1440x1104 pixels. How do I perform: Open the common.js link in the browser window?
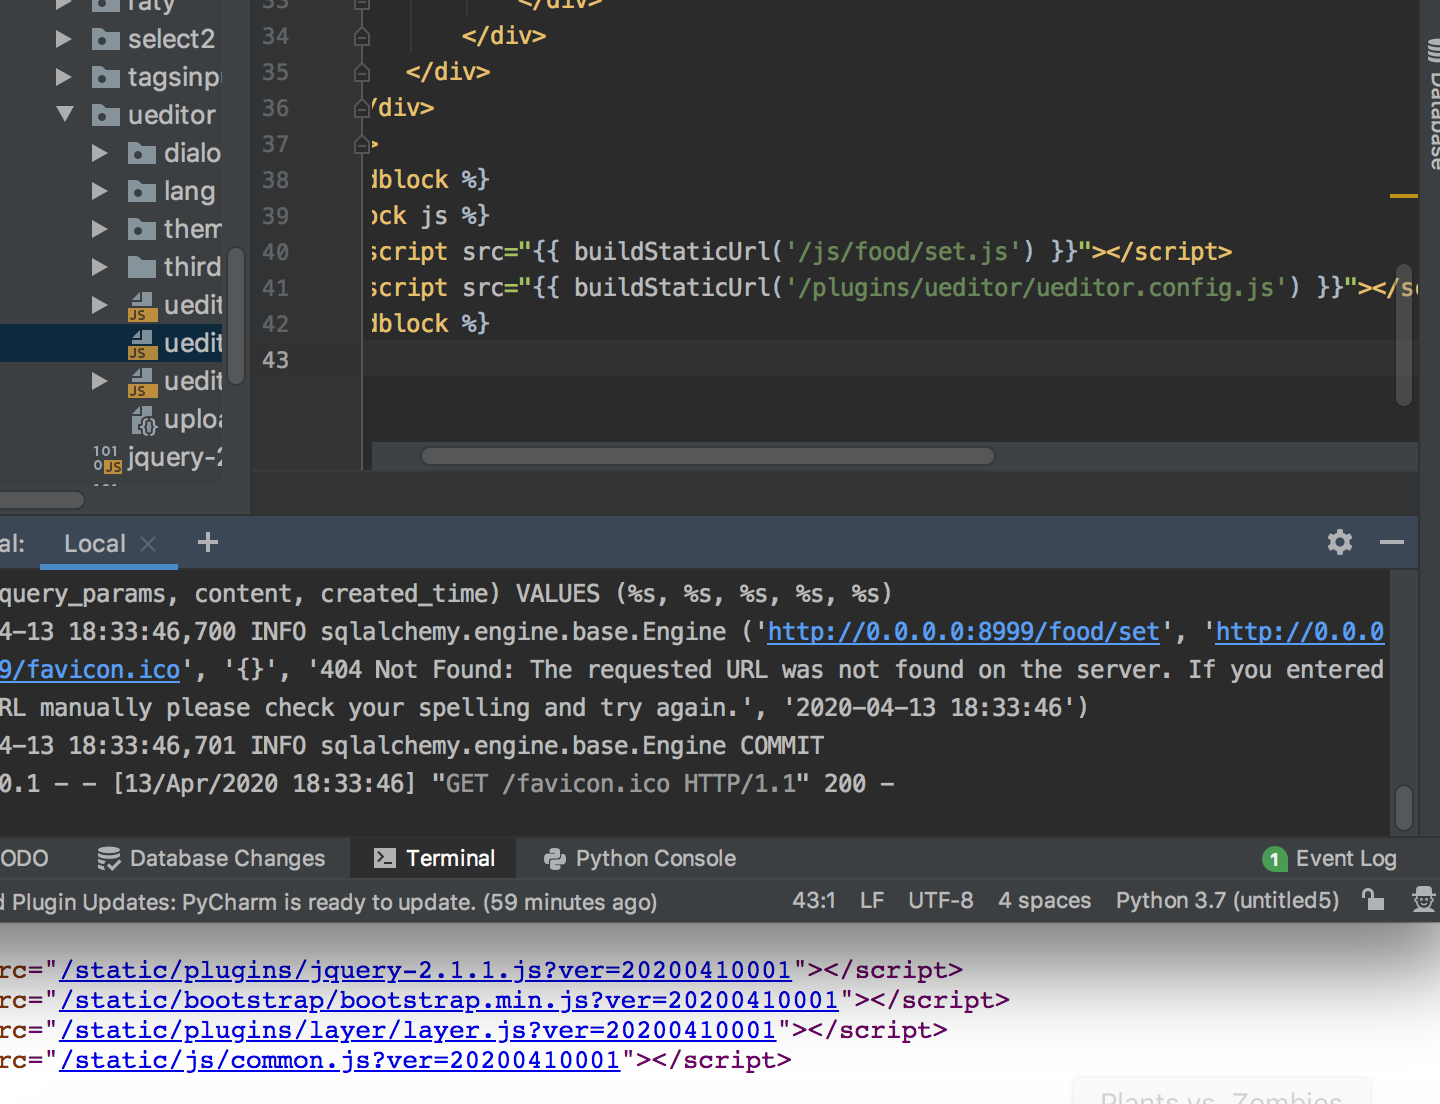(340, 1060)
